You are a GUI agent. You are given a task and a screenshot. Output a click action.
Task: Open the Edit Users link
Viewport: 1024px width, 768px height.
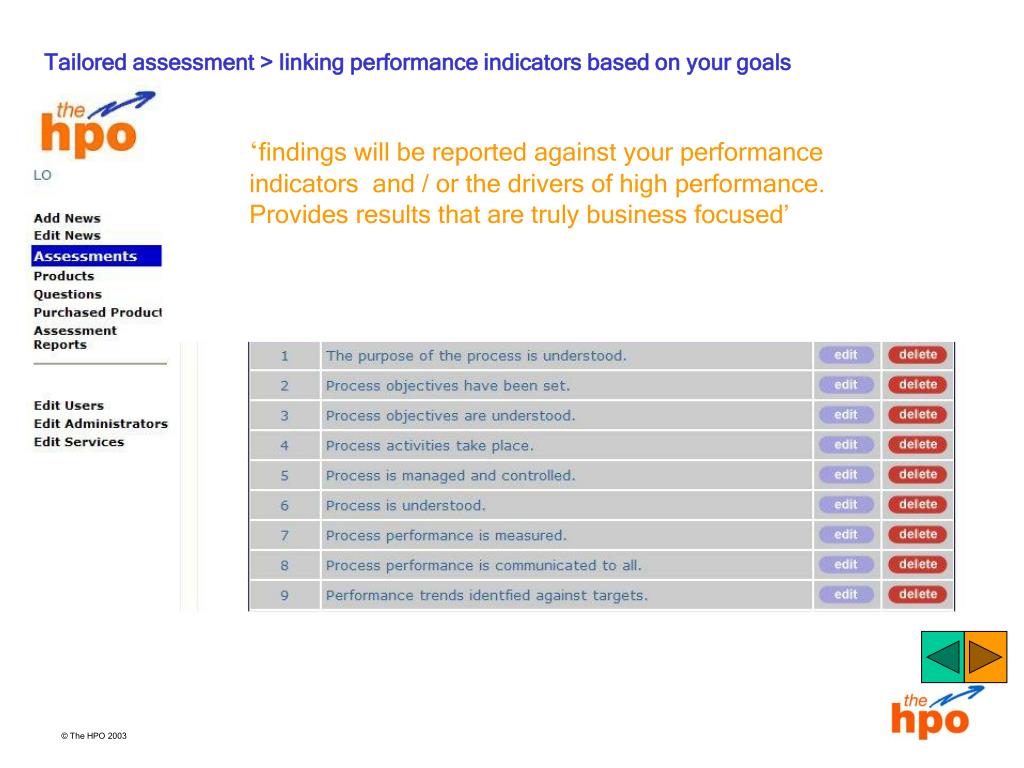point(69,406)
